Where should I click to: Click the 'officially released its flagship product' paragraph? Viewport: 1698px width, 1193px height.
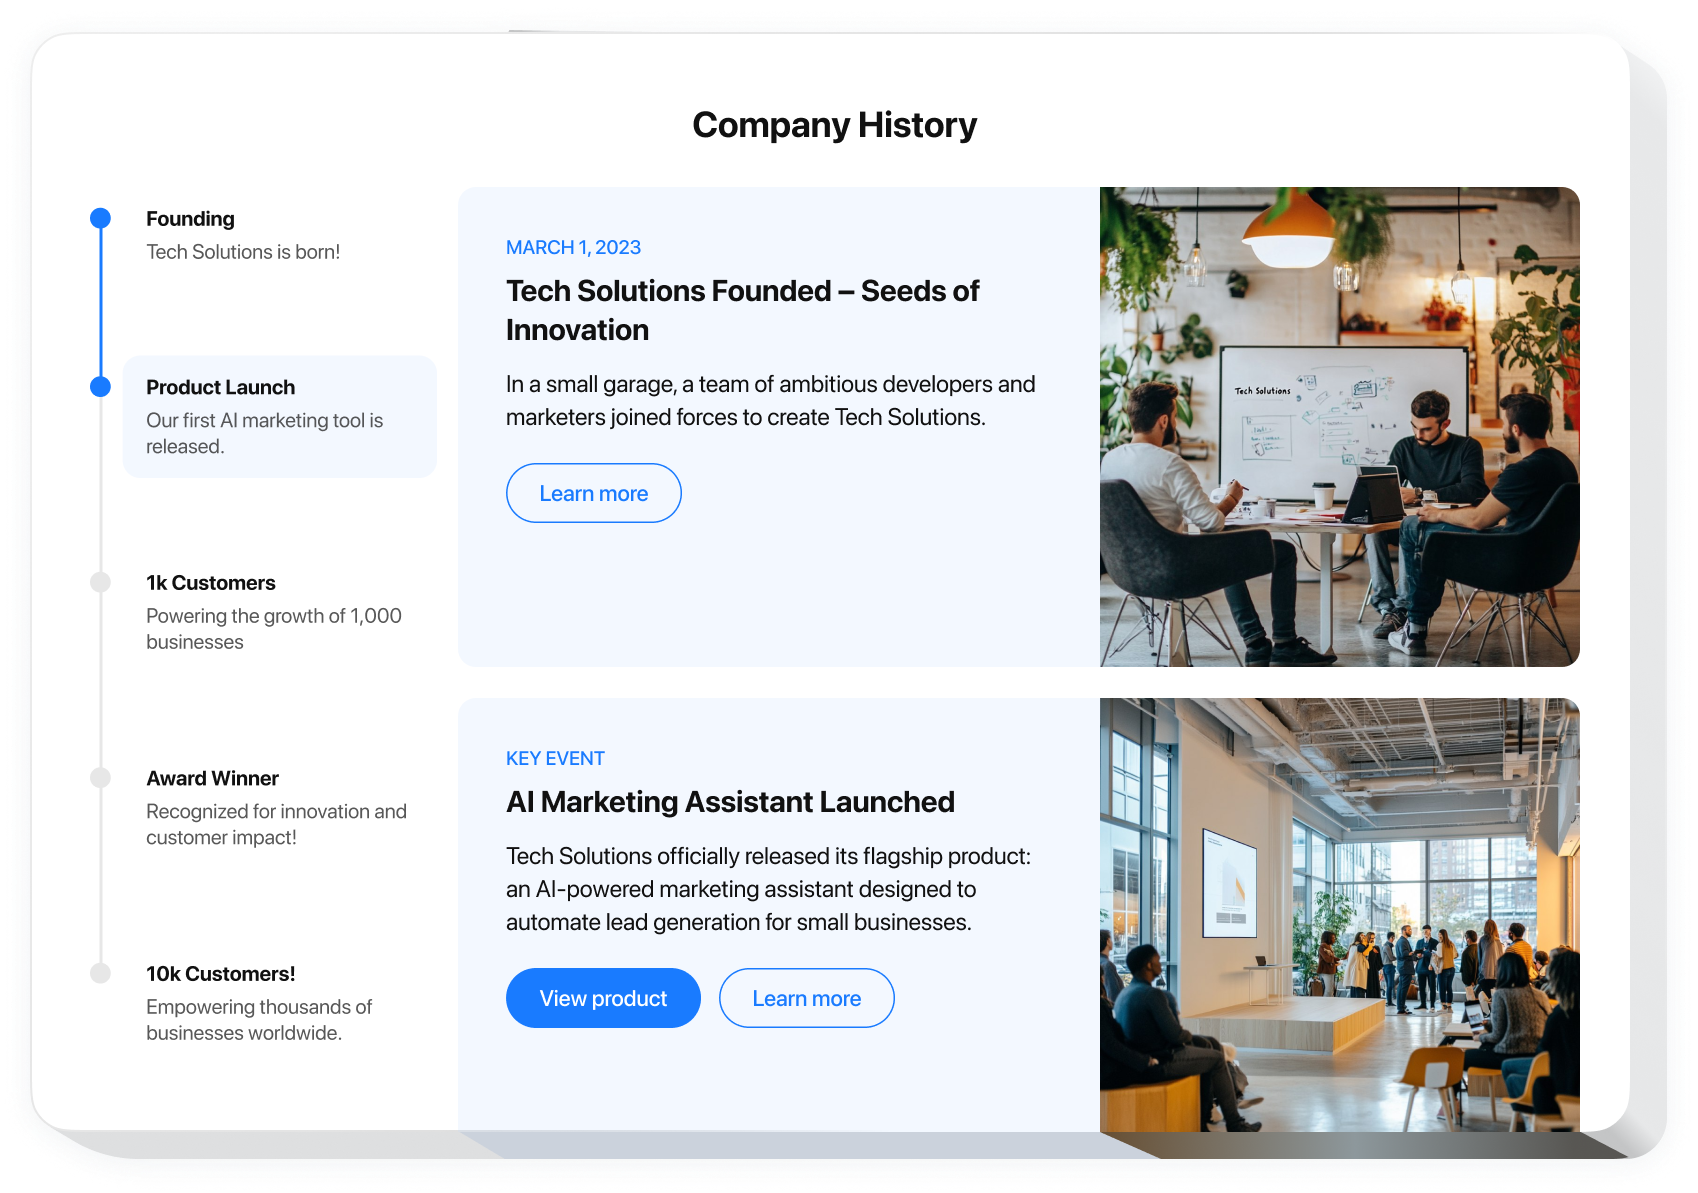click(768, 889)
